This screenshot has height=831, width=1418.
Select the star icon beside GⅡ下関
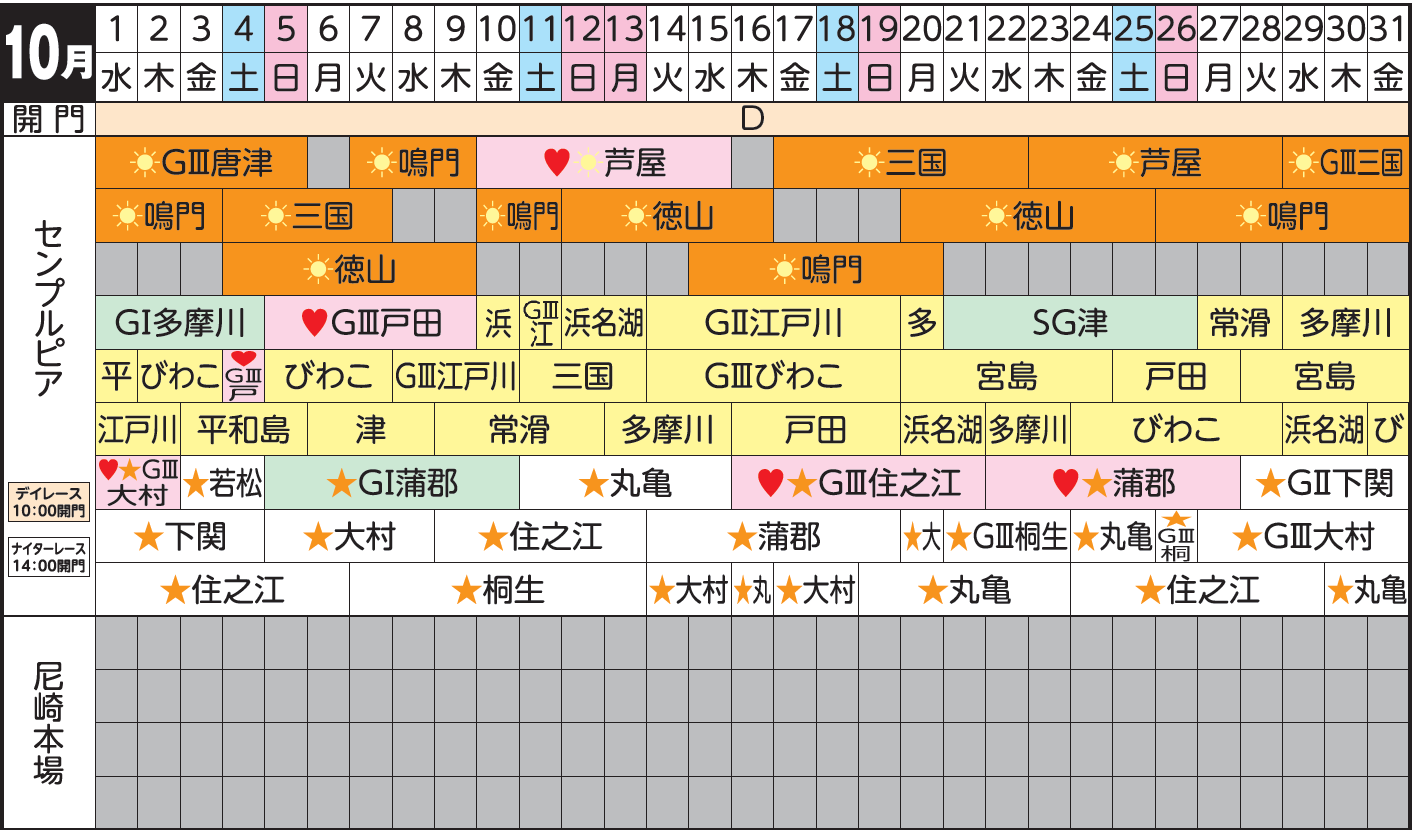coord(1270,485)
